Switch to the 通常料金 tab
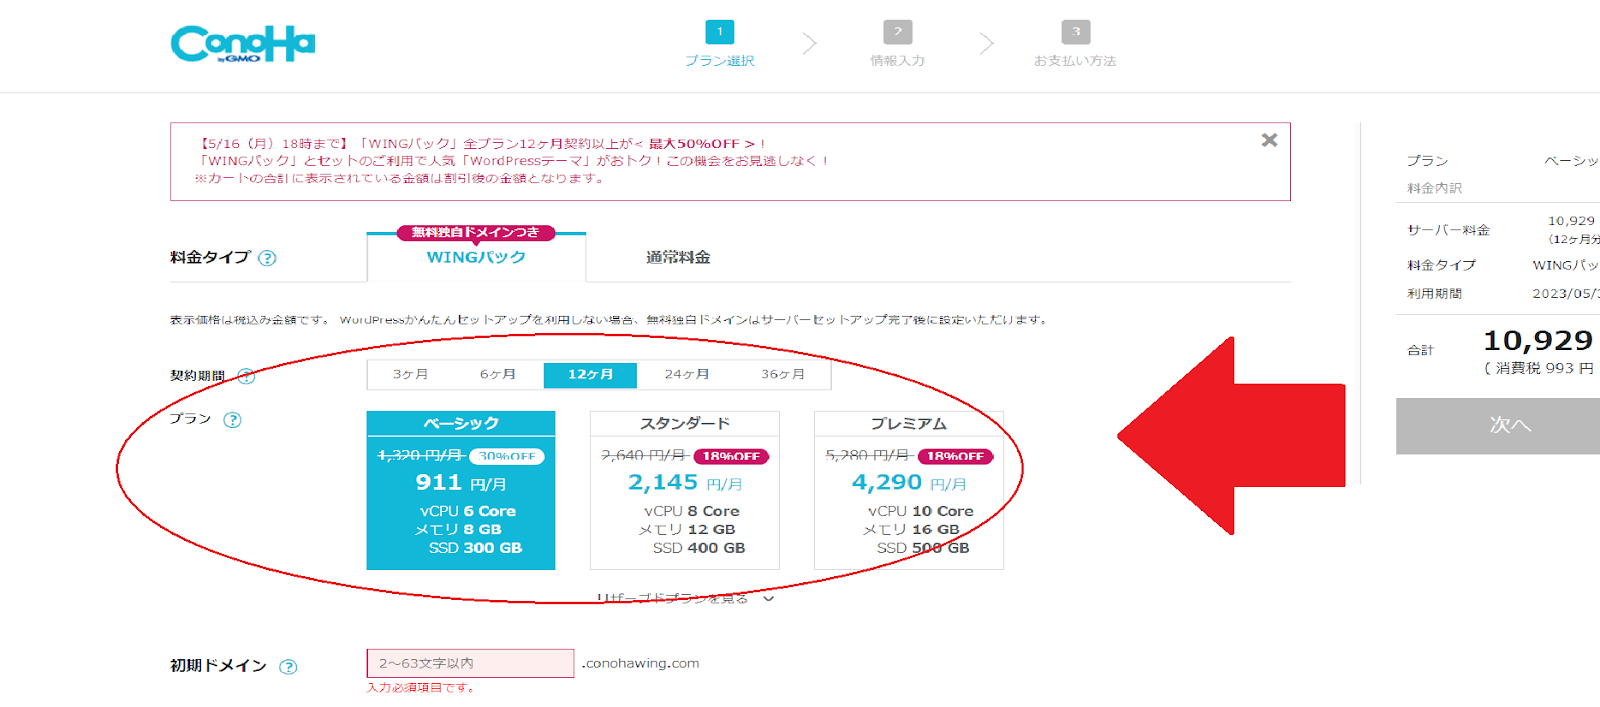Viewport: 1600px width, 707px height. tap(678, 257)
